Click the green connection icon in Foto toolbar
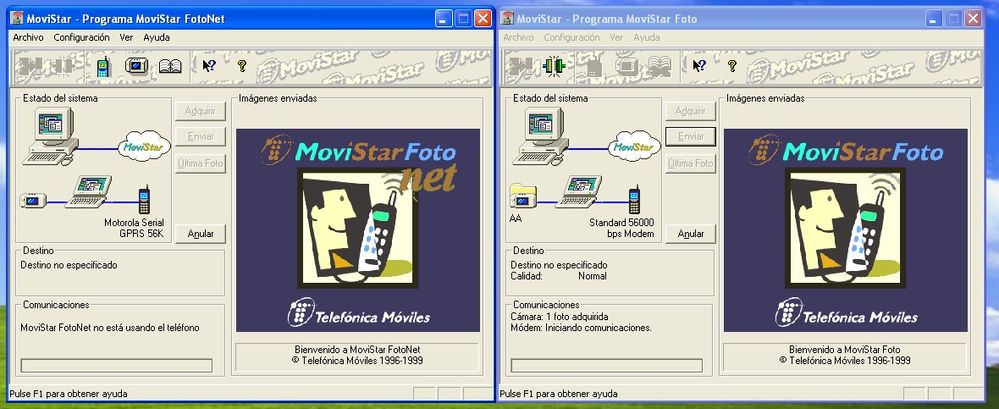999x409 pixels. pyautogui.click(x=554, y=66)
